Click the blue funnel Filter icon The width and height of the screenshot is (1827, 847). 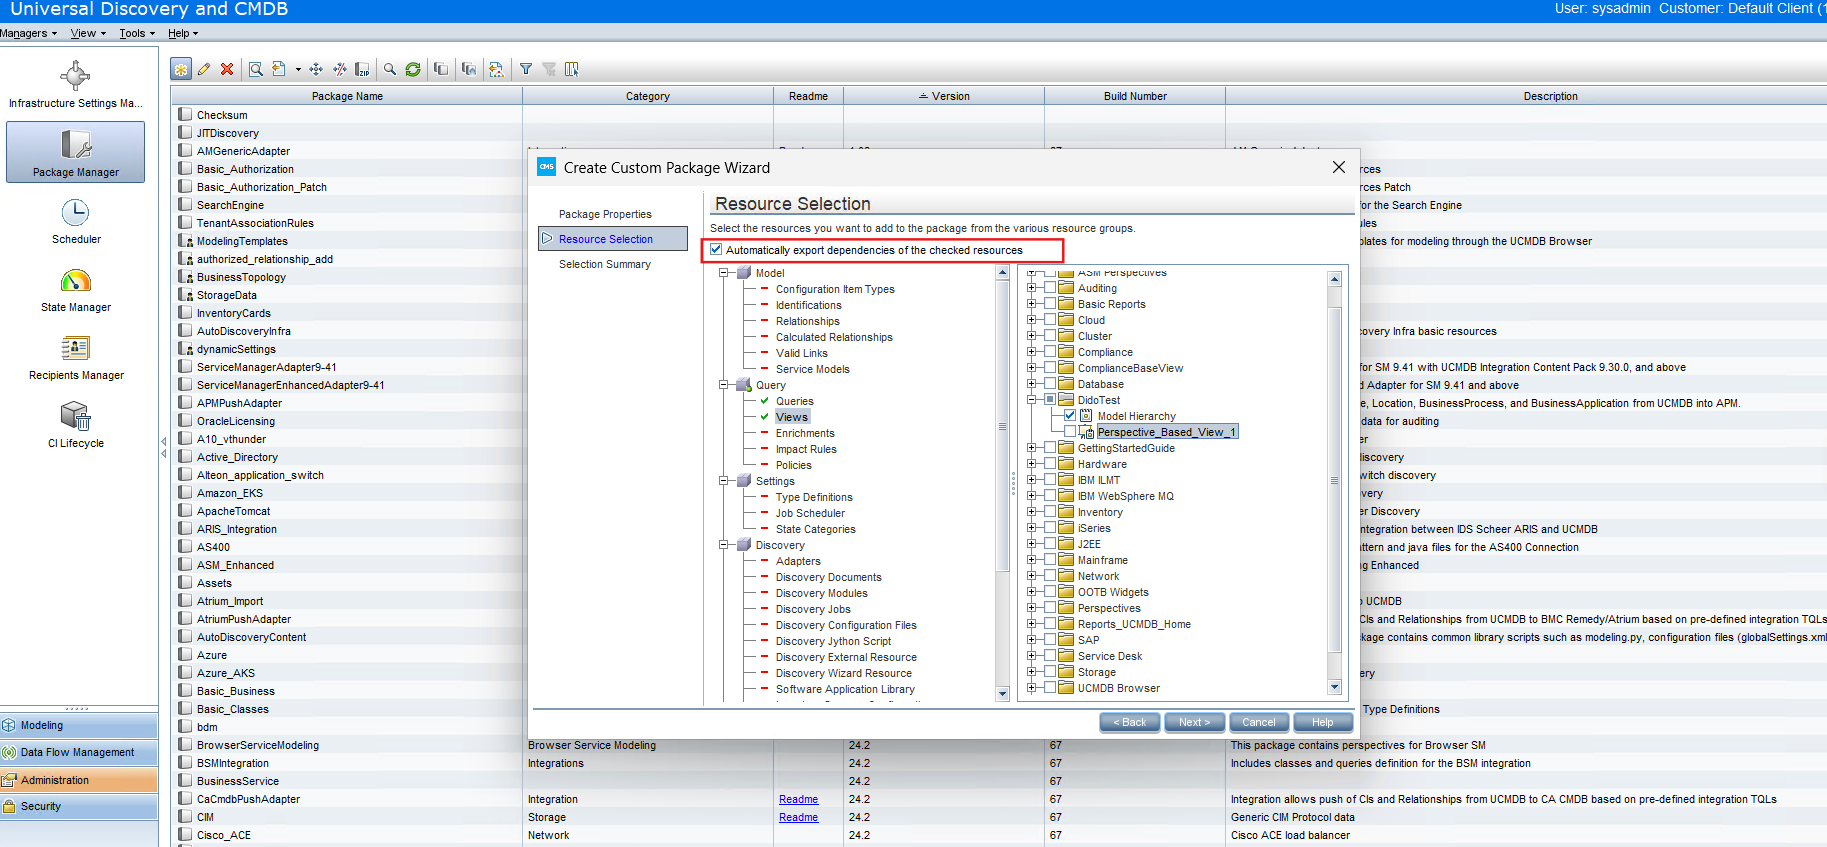point(526,69)
